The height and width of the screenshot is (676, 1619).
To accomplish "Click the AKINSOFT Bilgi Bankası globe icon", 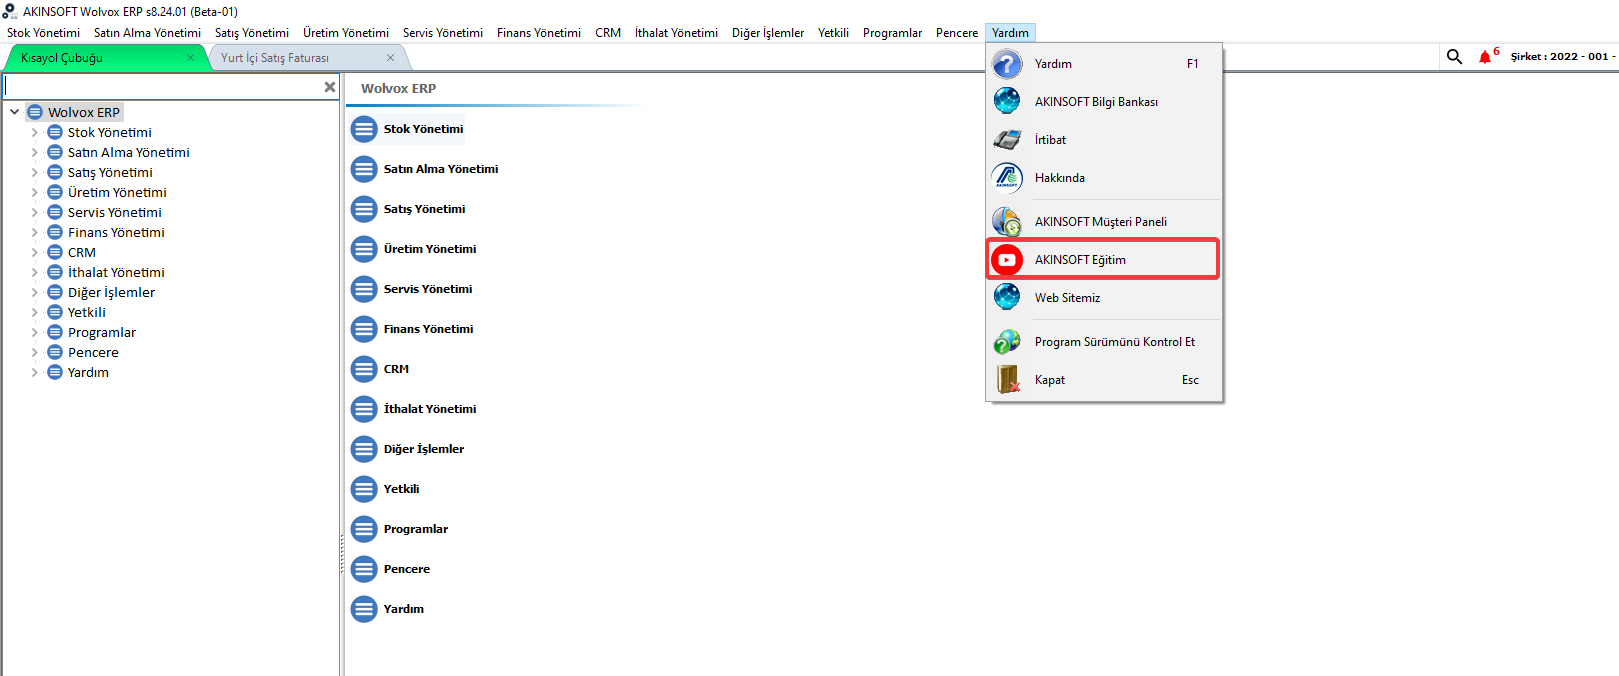I will point(1007,102).
